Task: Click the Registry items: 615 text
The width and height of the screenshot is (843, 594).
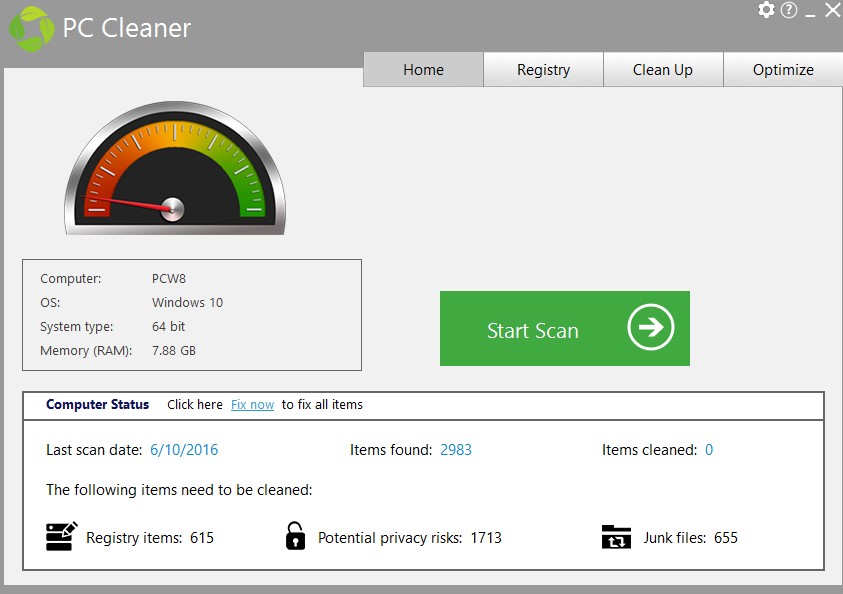Action: (150, 538)
